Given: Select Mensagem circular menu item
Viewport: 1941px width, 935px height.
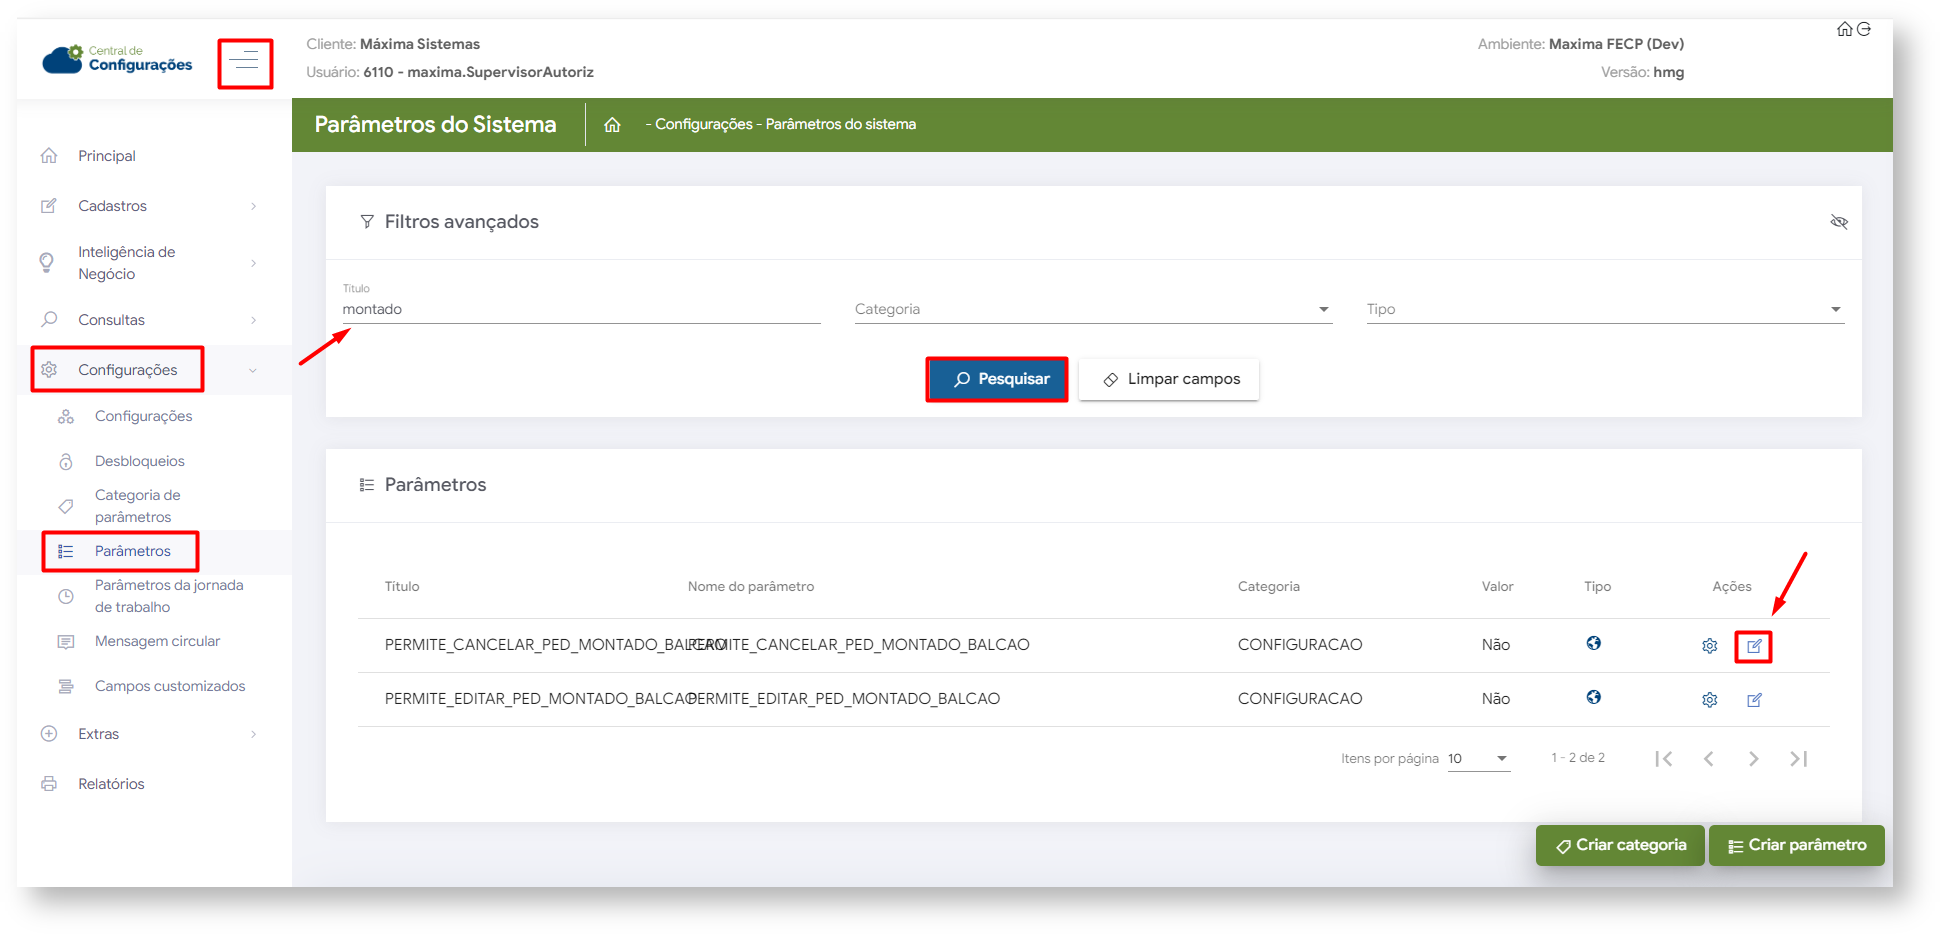Looking at the screenshot, I should coord(157,641).
